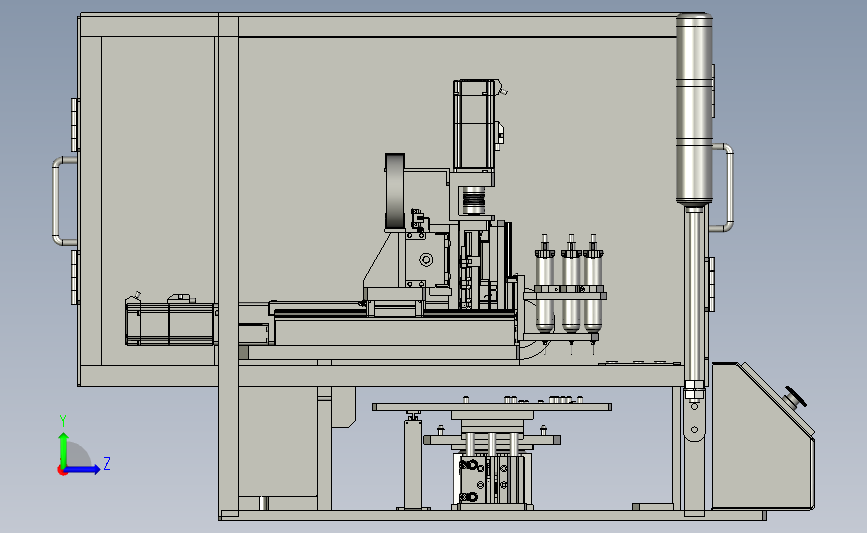Screen dimensions: 867x533
Task: Pick the slim support post left of the lift cylinder
Action: 412,462
